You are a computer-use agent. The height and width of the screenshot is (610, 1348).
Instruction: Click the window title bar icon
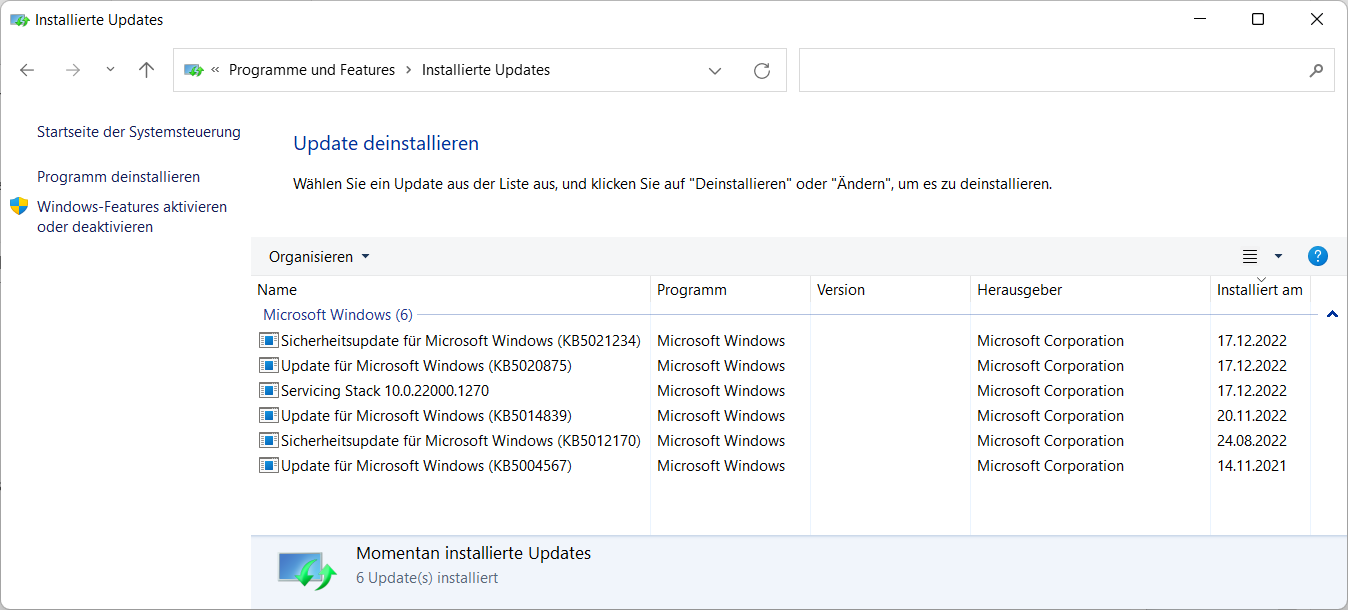coord(20,20)
